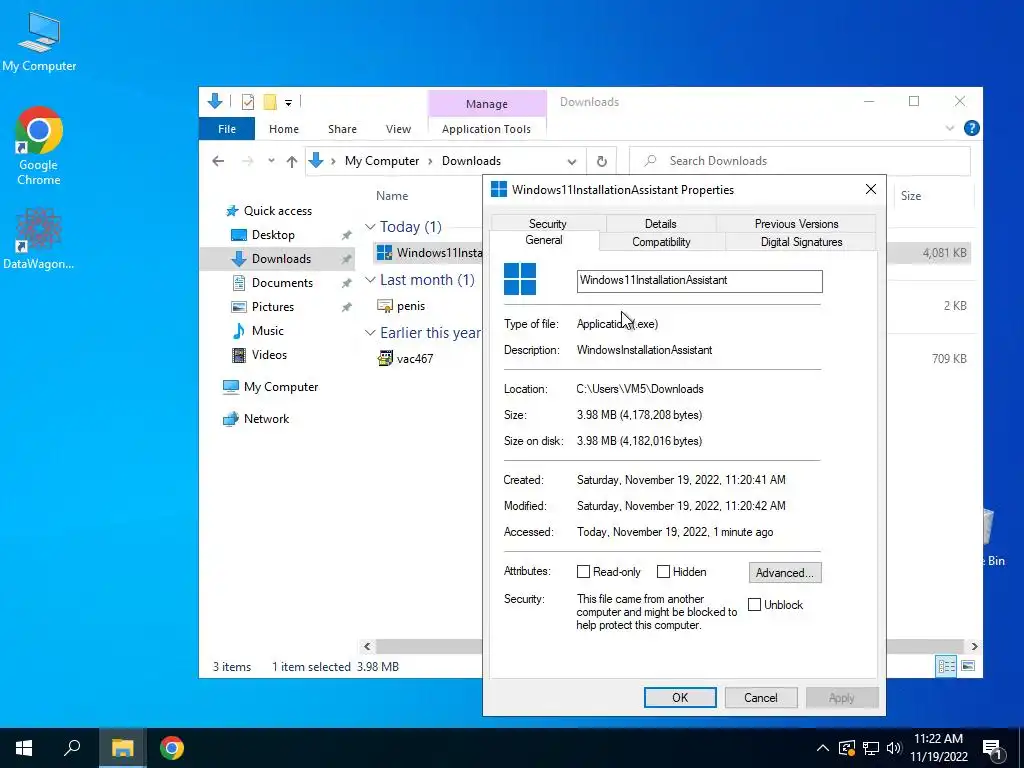Select Quick access in navigation pane

coord(278,211)
